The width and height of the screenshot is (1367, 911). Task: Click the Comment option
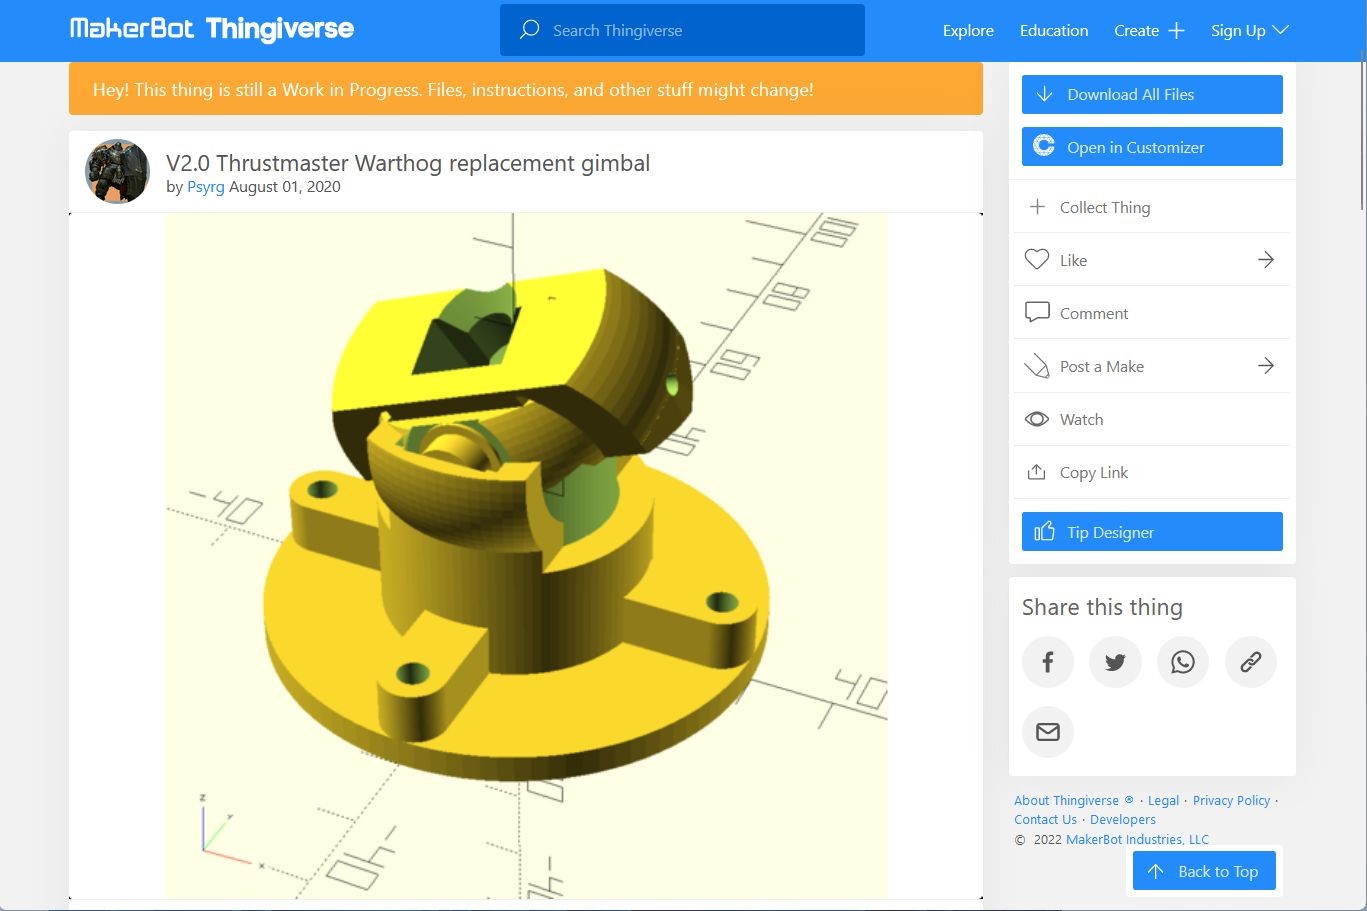[x=1152, y=313]
